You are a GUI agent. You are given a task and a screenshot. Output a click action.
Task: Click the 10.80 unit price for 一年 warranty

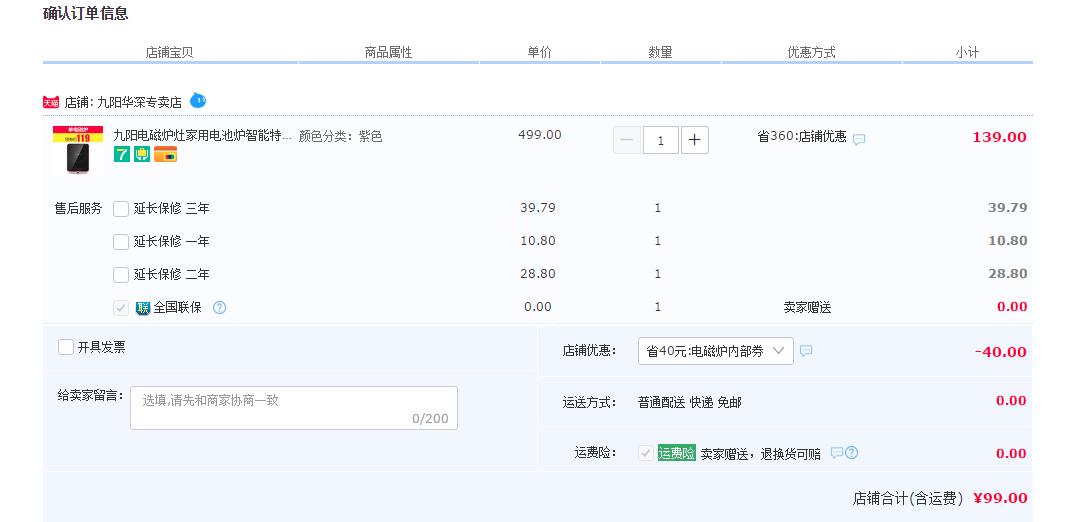538,240
